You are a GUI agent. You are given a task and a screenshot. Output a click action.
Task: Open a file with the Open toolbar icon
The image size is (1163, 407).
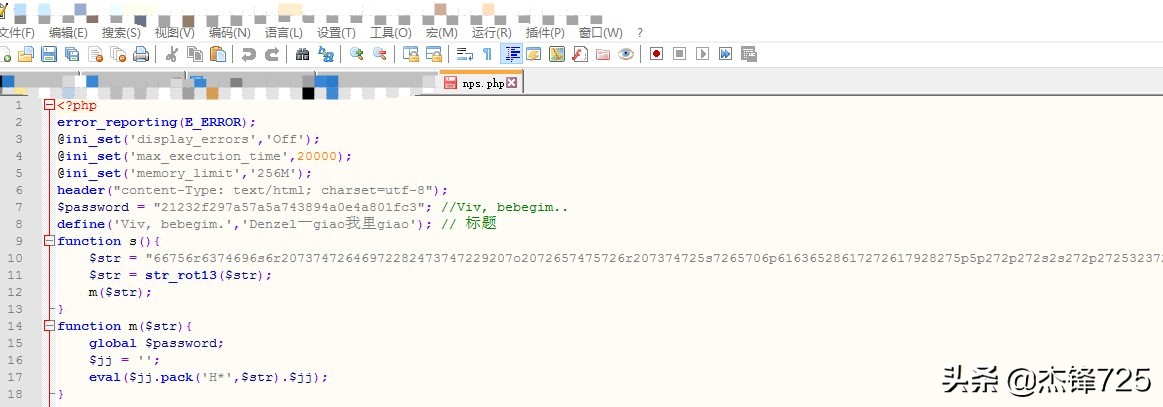point(26,53)
